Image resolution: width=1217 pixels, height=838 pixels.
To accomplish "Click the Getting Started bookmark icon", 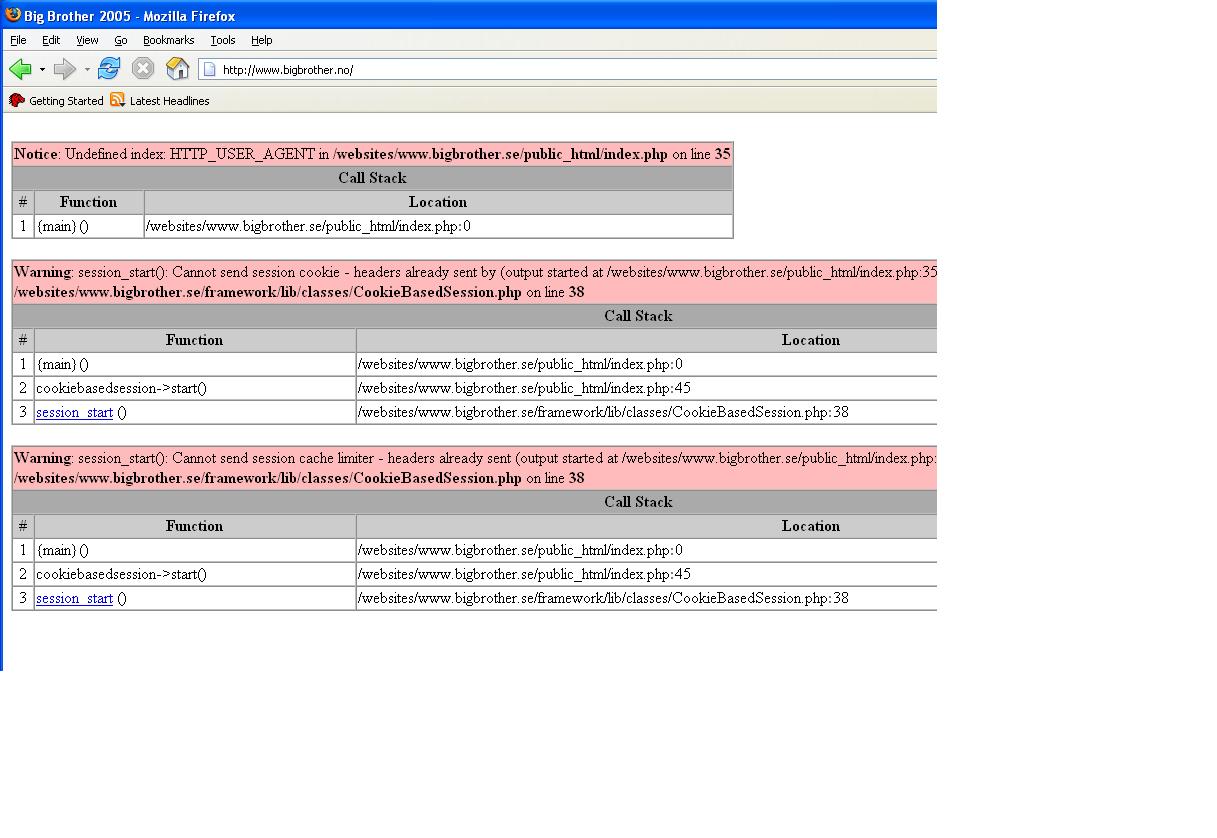I will (16, 100).
